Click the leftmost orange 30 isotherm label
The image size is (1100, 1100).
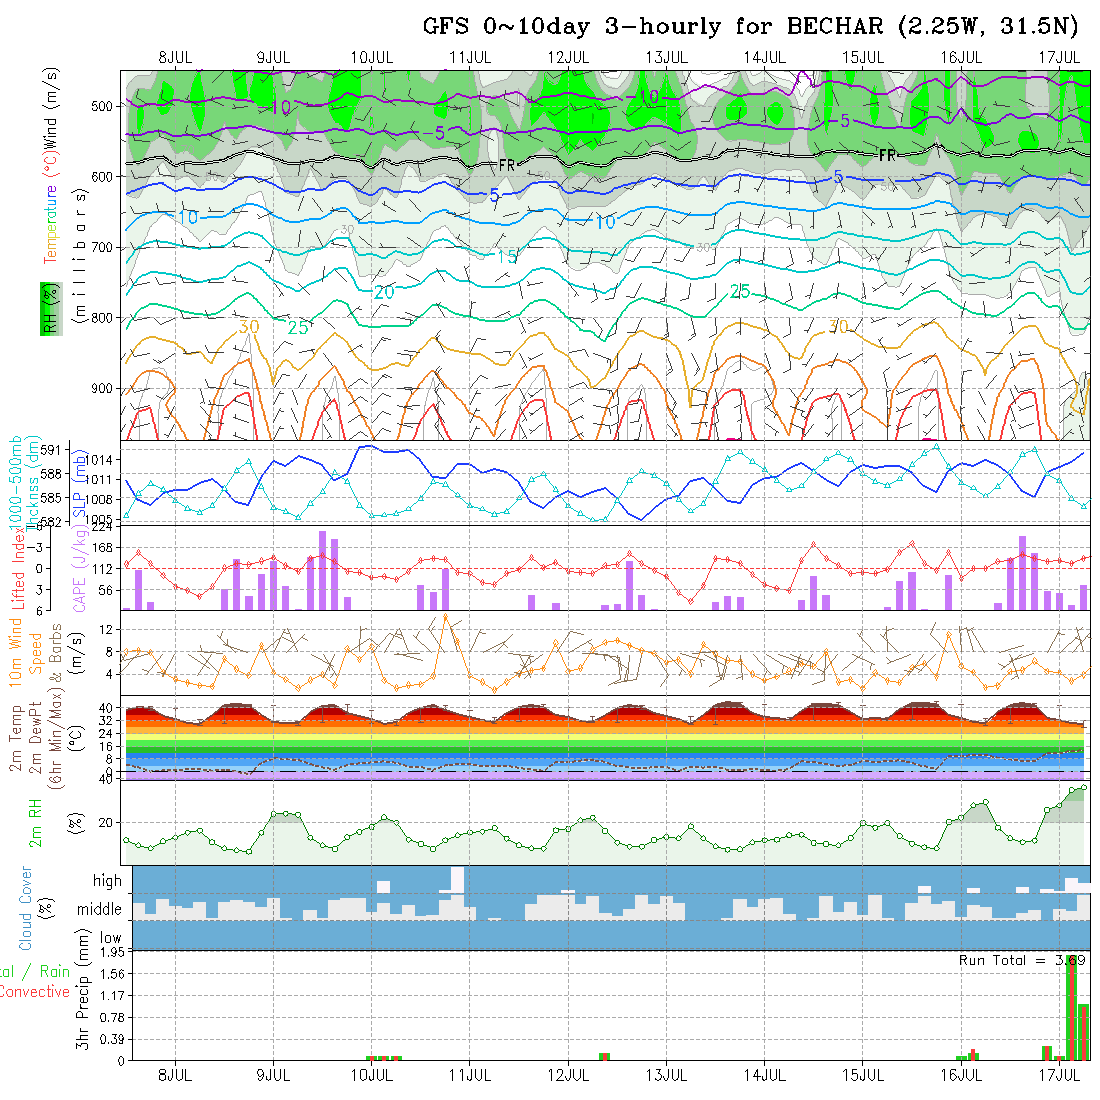[249, 327]
